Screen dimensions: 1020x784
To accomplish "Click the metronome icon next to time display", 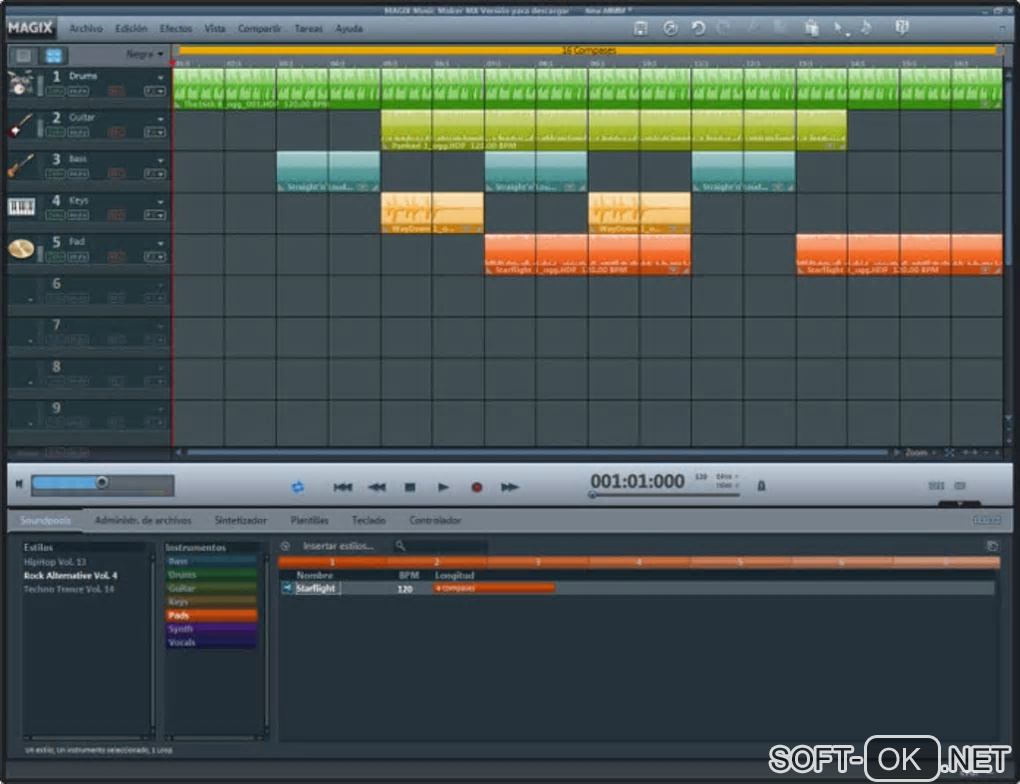I will (761, 485).
